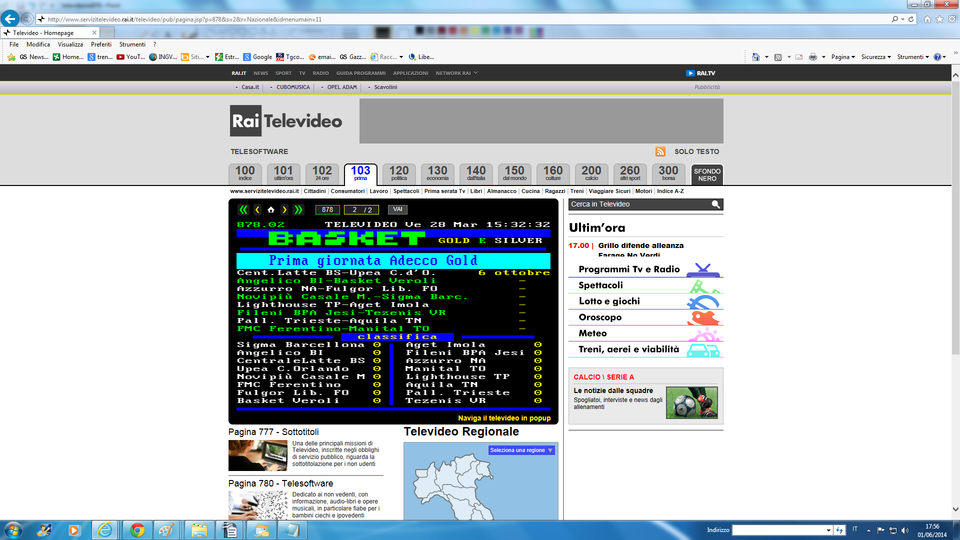Open taskbar Indirizzo address dropdown arrow
Image resolution: width=960 pixels, height=540 pixels.
coord(828,530)
